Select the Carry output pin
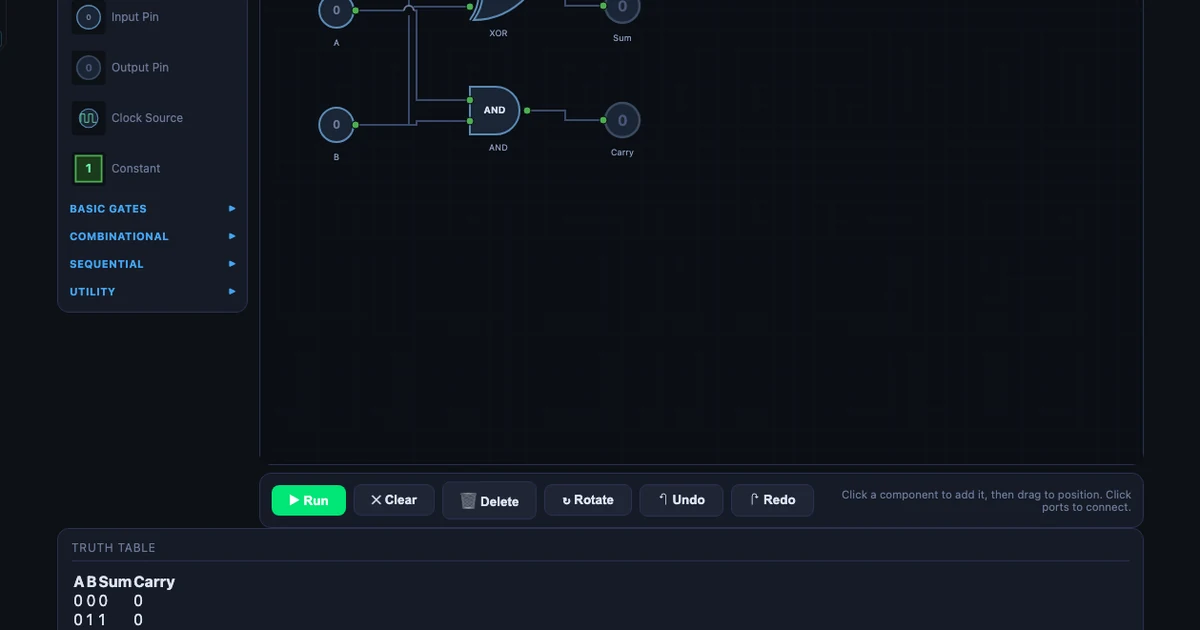 622,120
